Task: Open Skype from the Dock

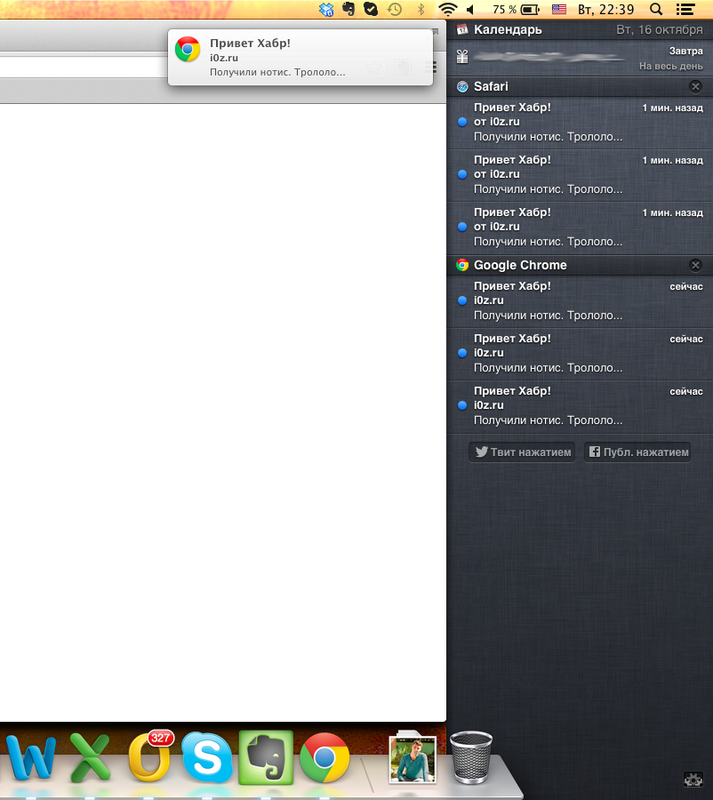Action: coord(207,758)
